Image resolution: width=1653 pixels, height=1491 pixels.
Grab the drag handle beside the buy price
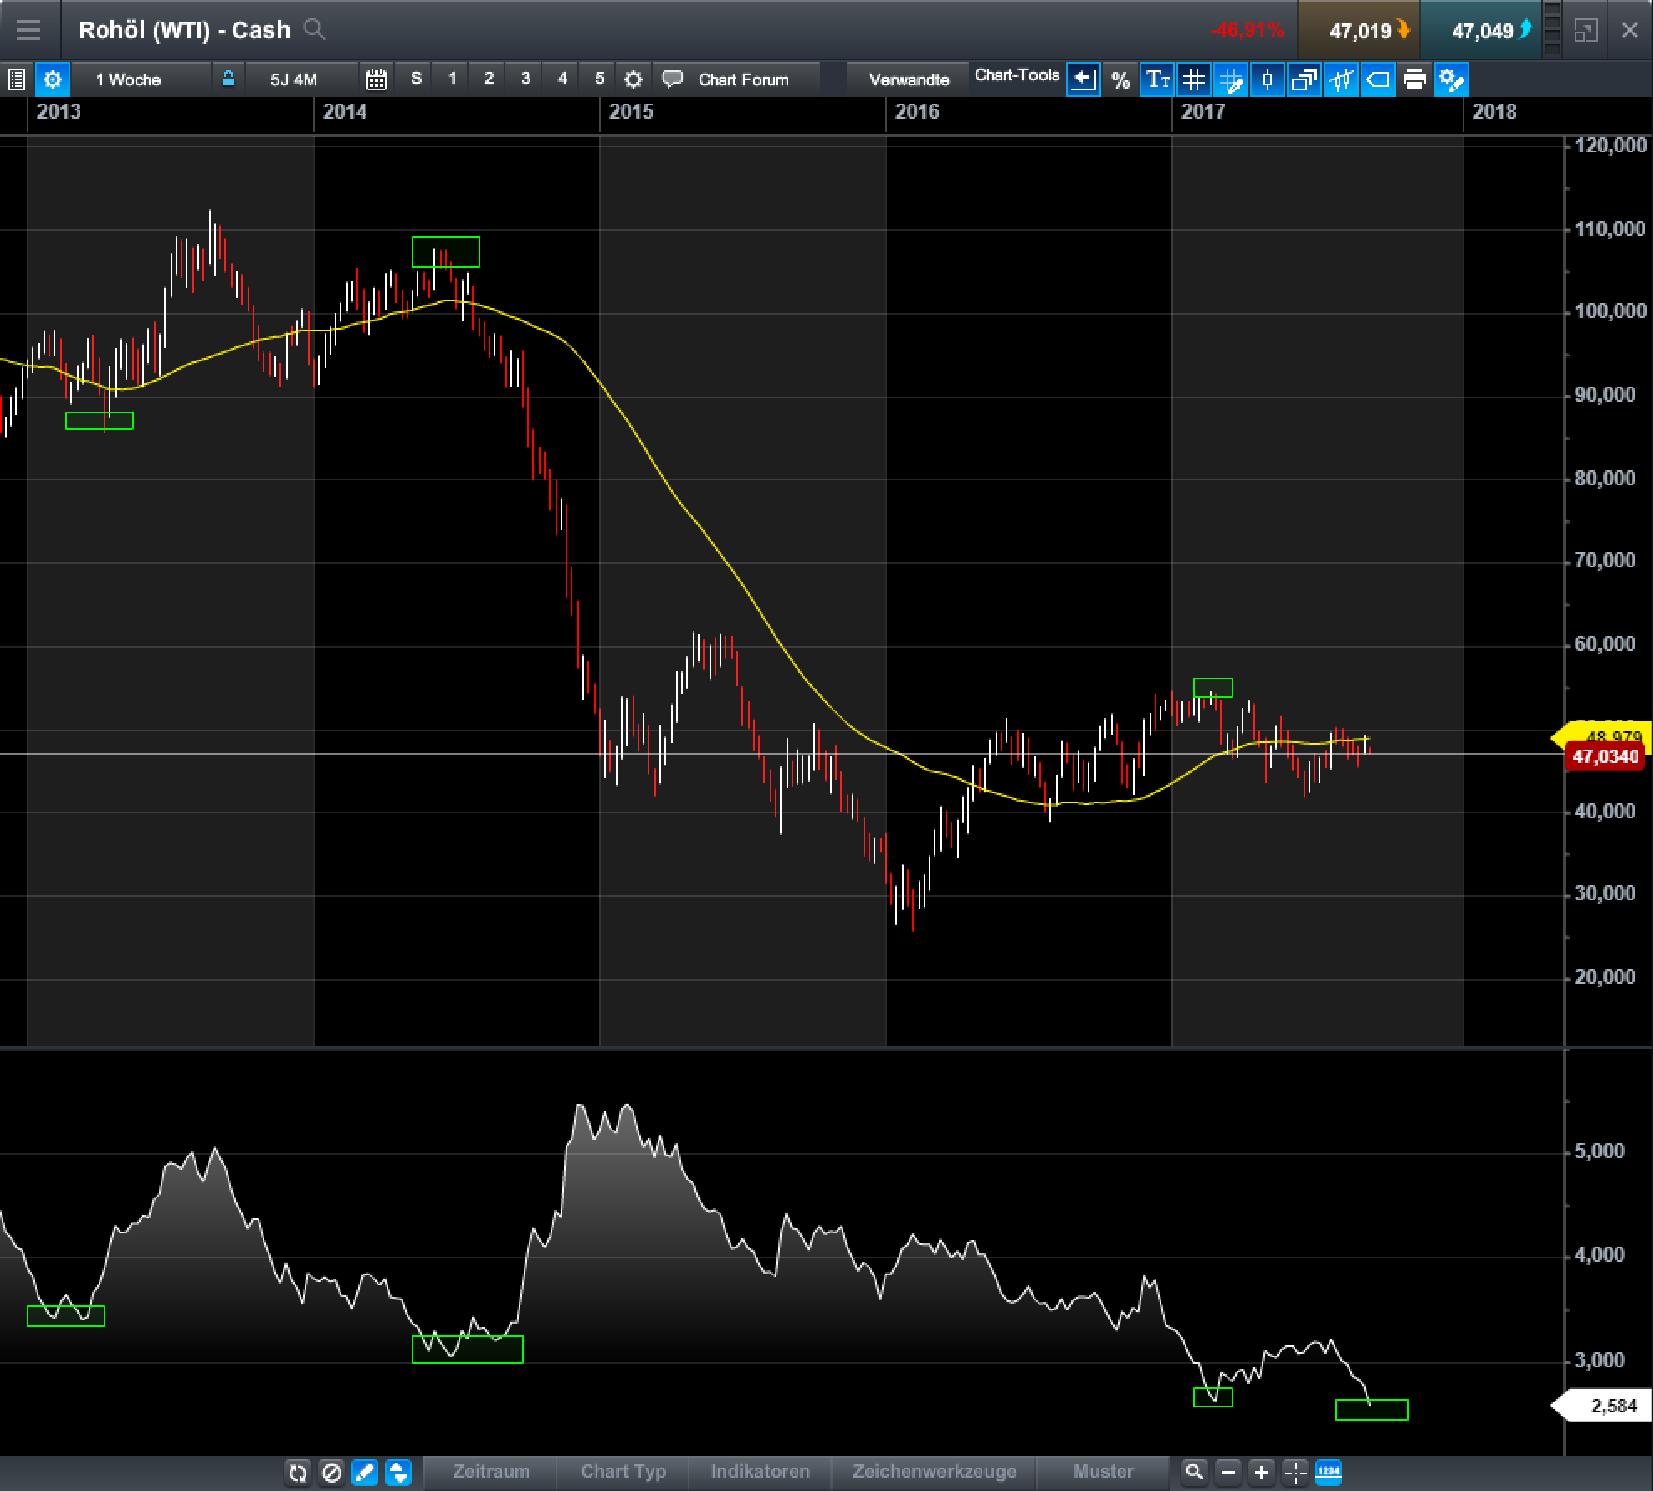(1552, 30)
